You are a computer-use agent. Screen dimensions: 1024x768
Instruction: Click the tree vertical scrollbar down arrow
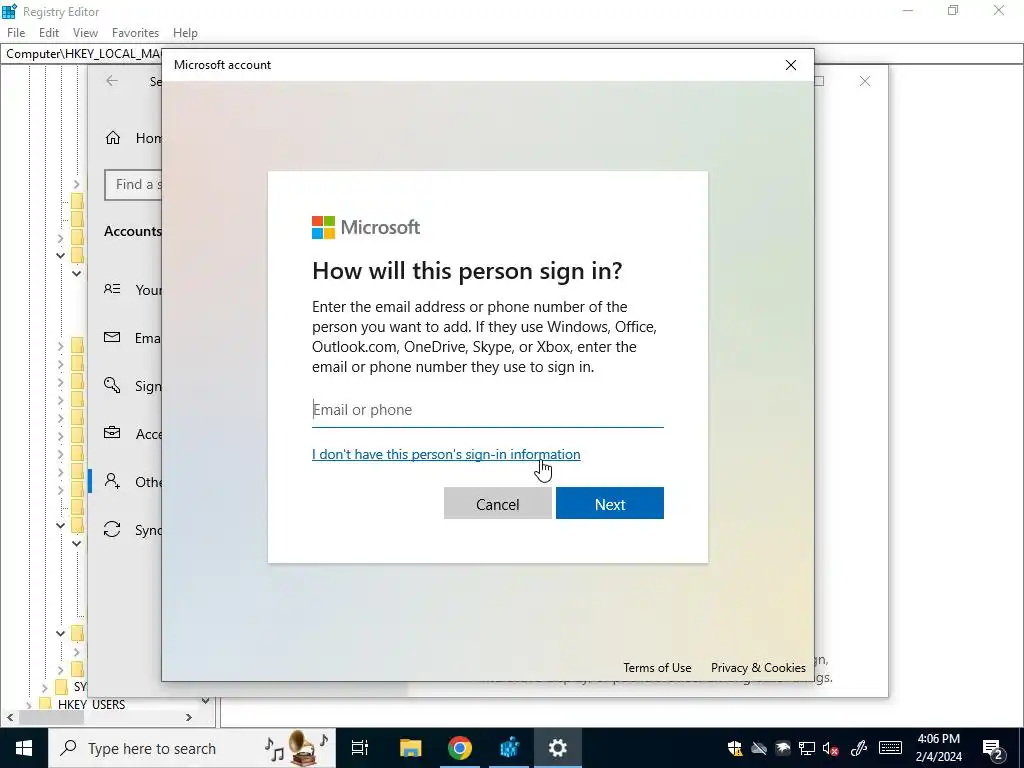(x=206, y=701)
